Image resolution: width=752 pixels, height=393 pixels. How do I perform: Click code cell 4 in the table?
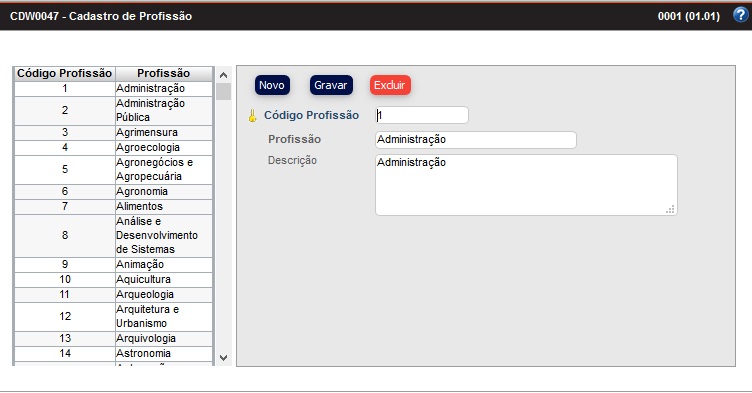point(65,147)
